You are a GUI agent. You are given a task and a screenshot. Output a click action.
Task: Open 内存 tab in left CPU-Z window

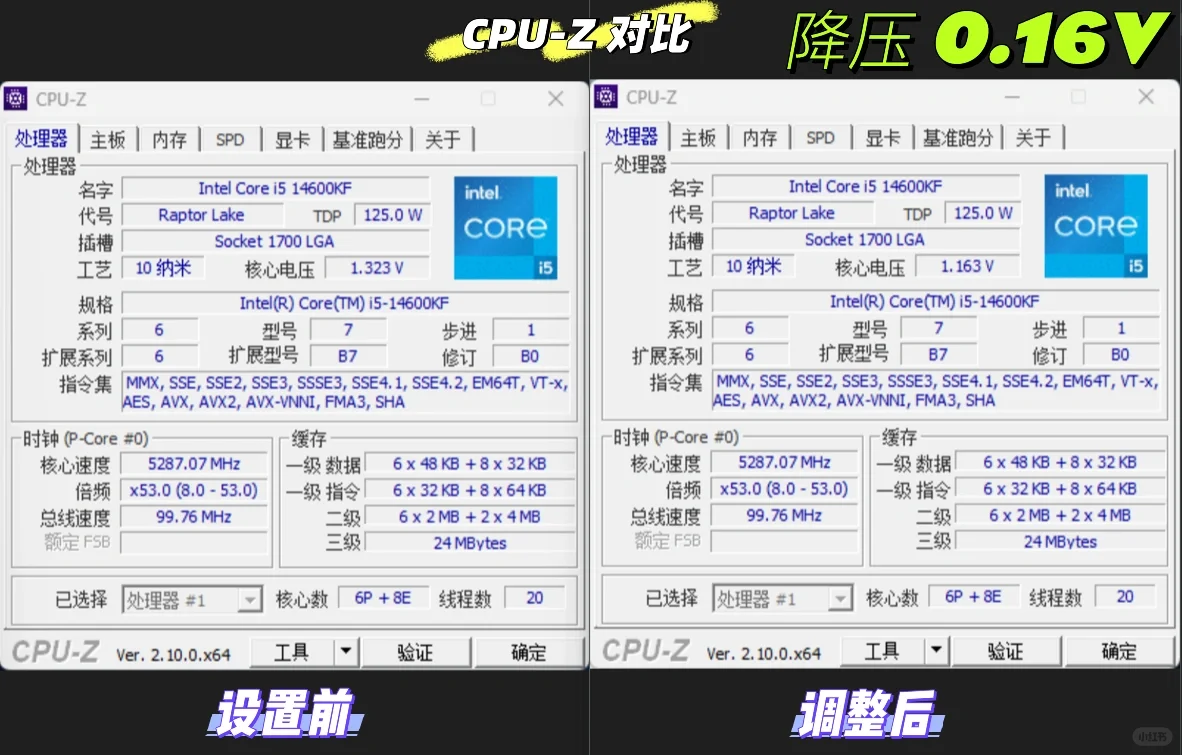point(169,139)
